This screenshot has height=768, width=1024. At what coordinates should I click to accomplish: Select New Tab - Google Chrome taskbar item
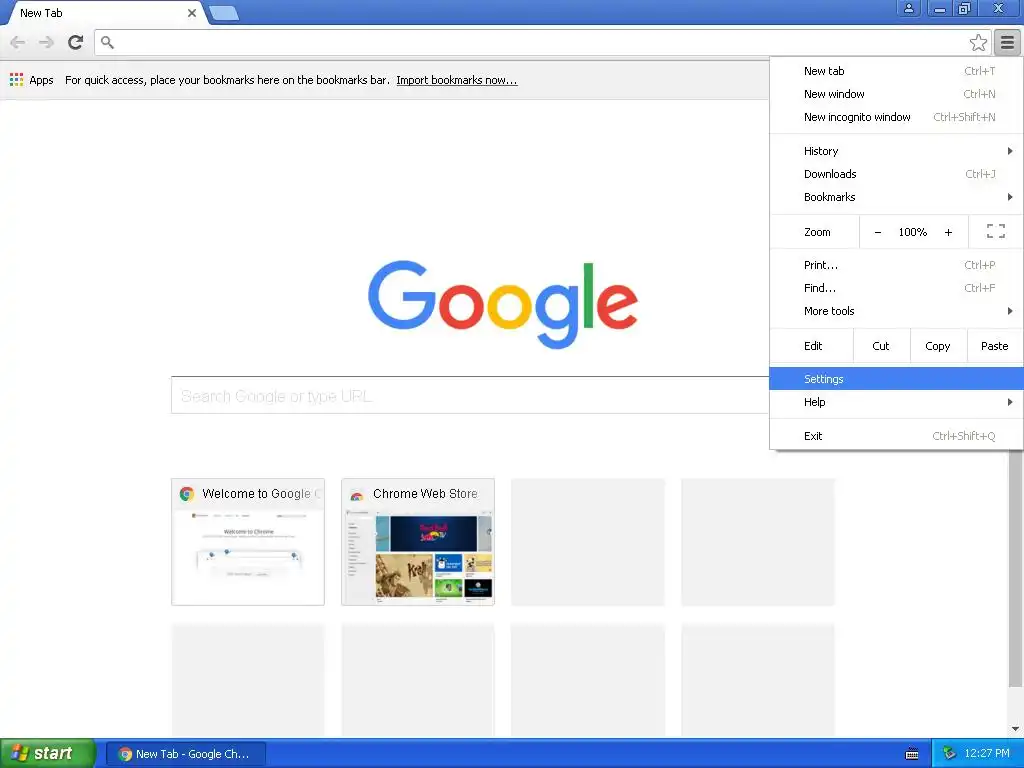pos(186,754)
